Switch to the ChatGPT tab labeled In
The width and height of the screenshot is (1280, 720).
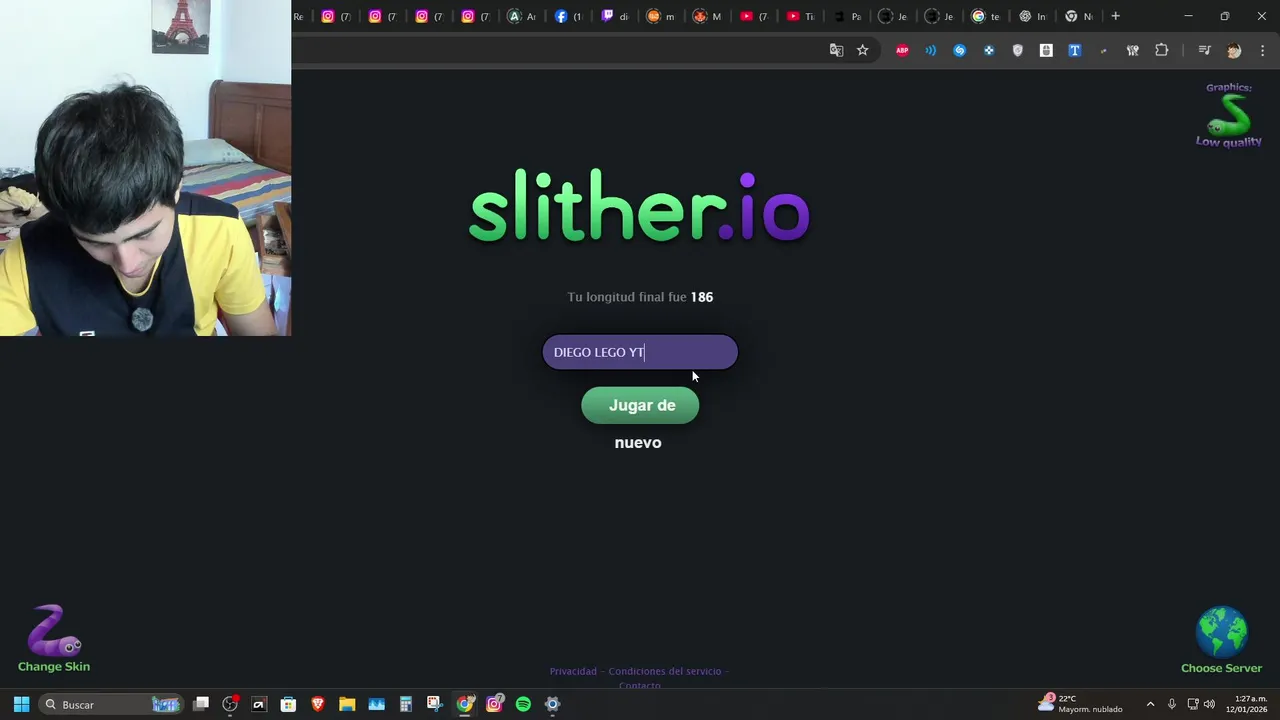click(x=1032, y=16)
